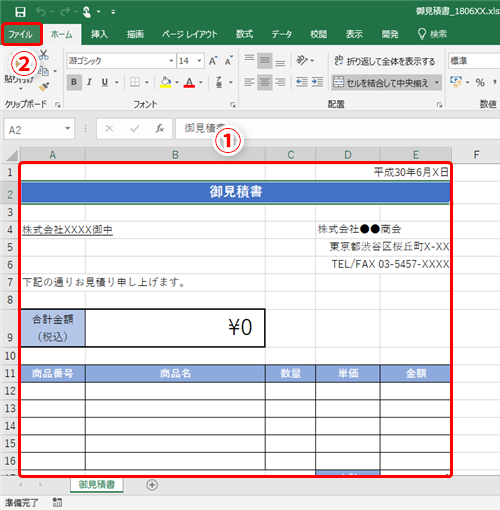The image size is (500, 510).
Task: Switch to the 表示 tab
Action: click(354, 34)
